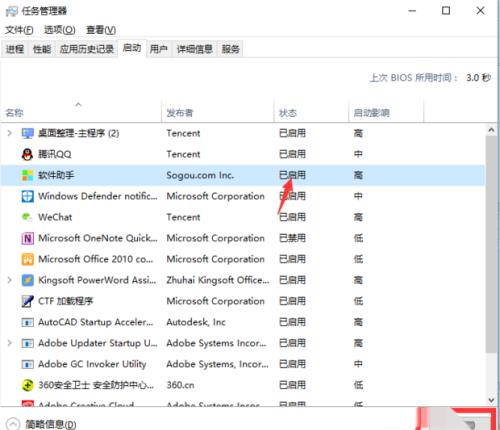Click the Kingsoft PowerWord icon
500x430 pixels.
coord(27,280)
